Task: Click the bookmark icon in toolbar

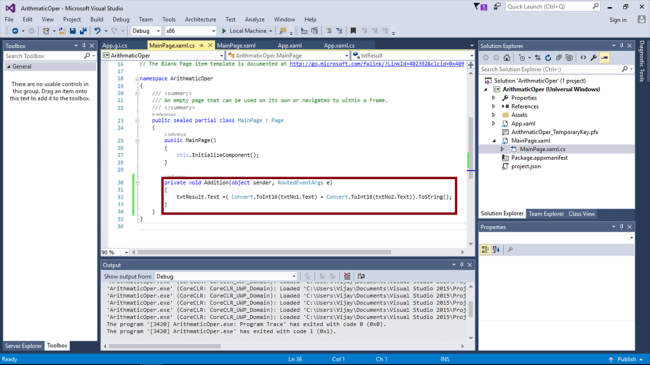Action: point(353,31)
